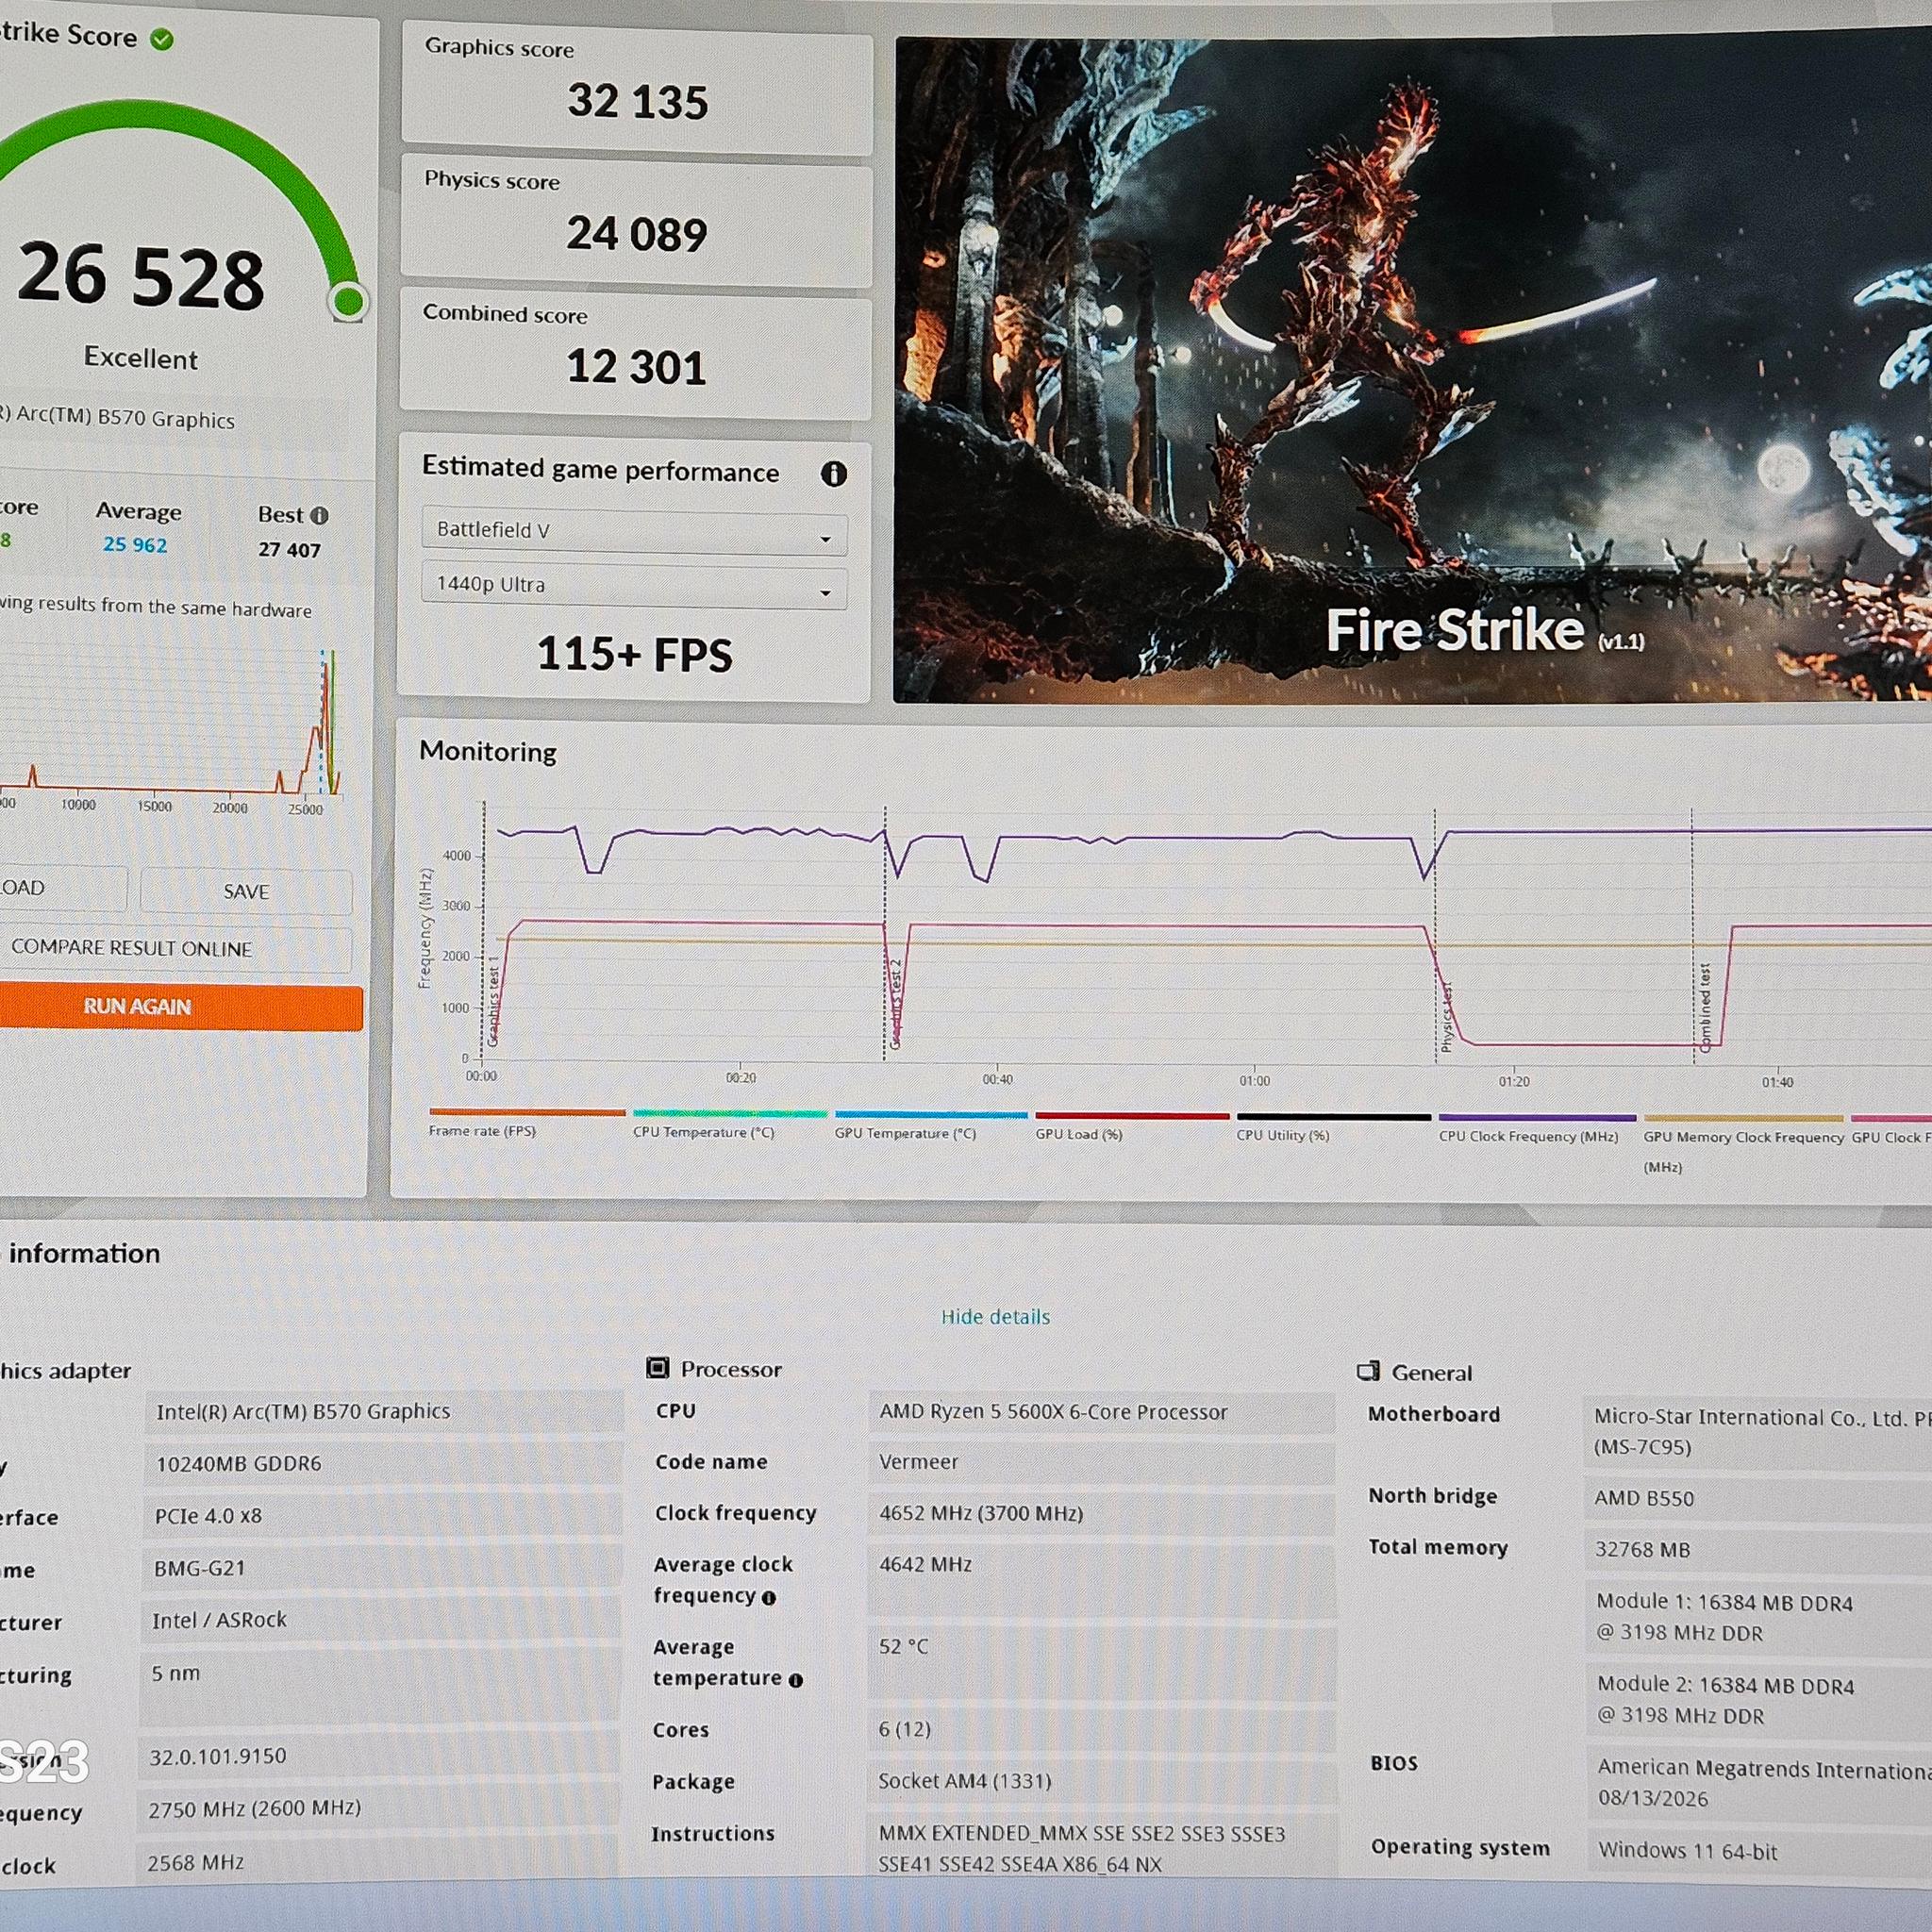Click AMD Ryzen 5 5600X processor name
This screenshot has width=1932, height=1932.
click(x=1053, y=1412)
